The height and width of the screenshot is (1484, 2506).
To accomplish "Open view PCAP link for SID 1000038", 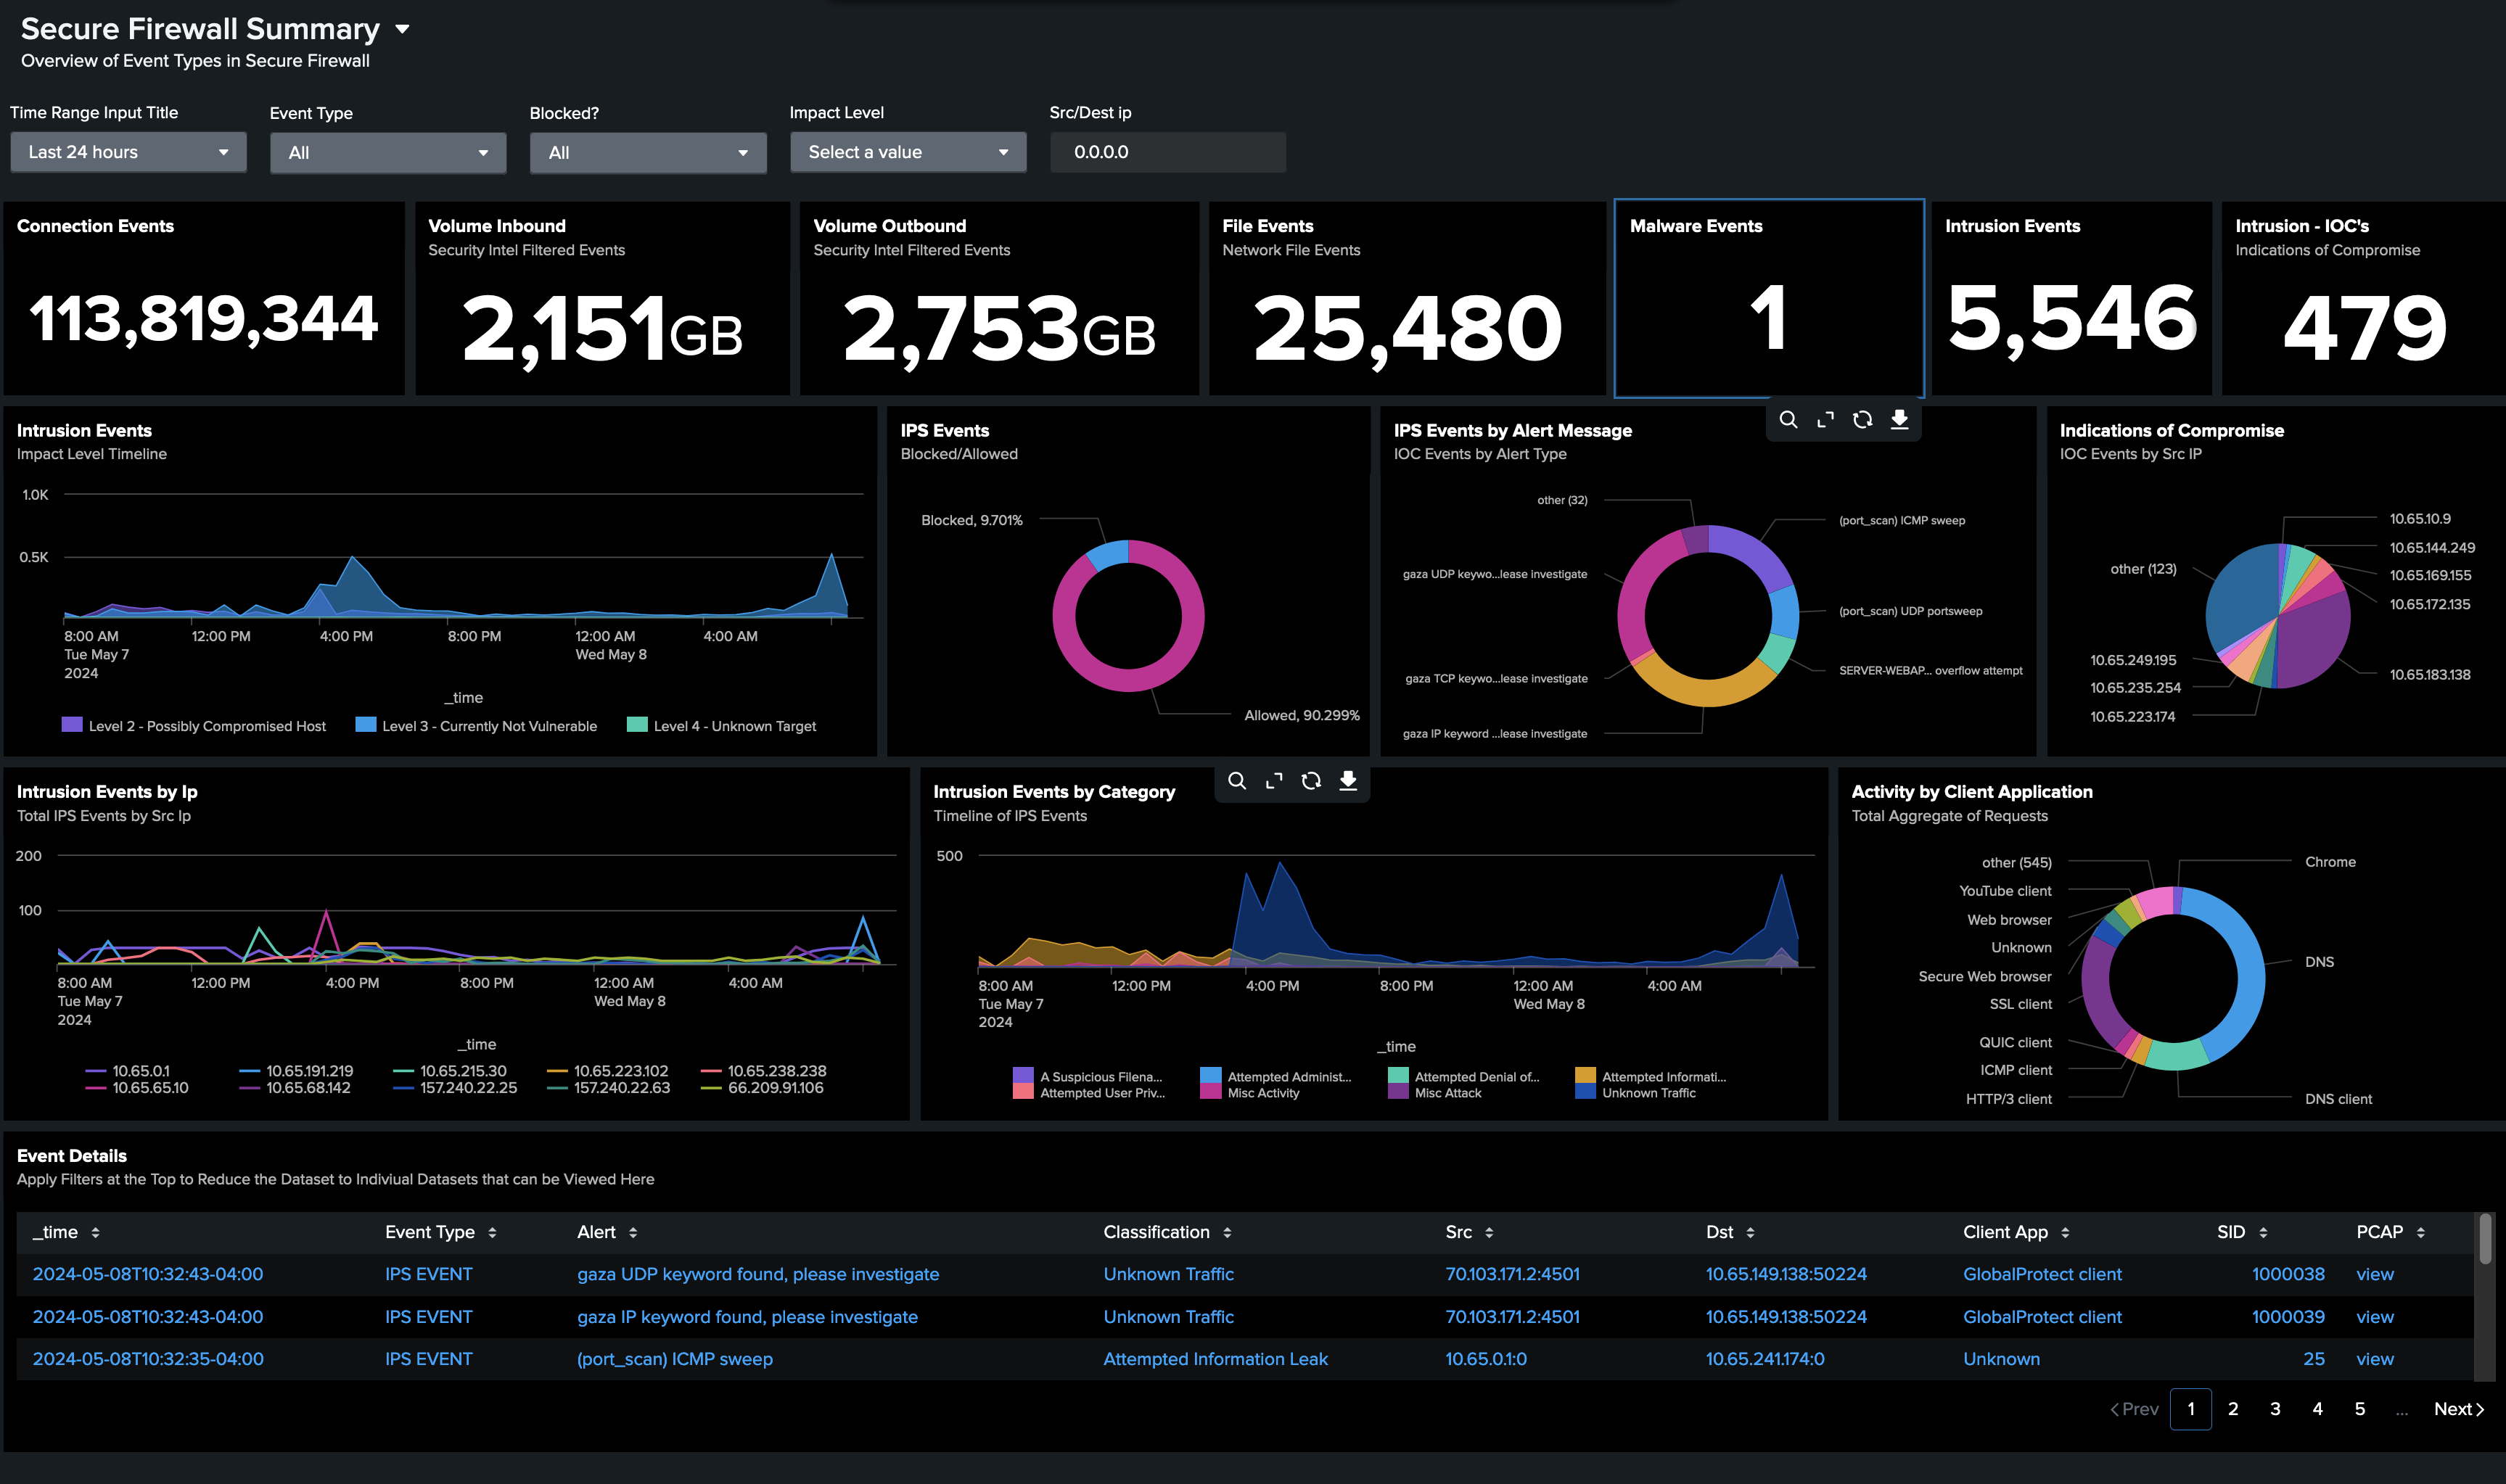I will (2374, 1274).
